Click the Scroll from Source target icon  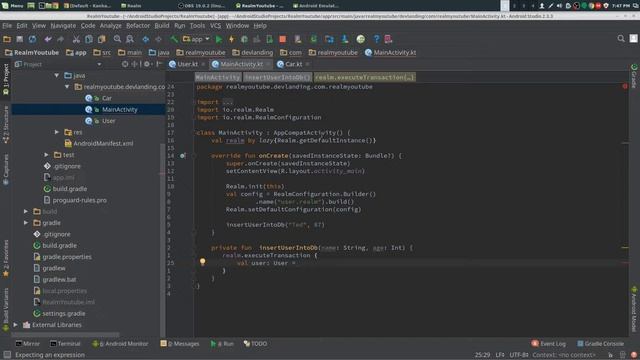point(125,64)
